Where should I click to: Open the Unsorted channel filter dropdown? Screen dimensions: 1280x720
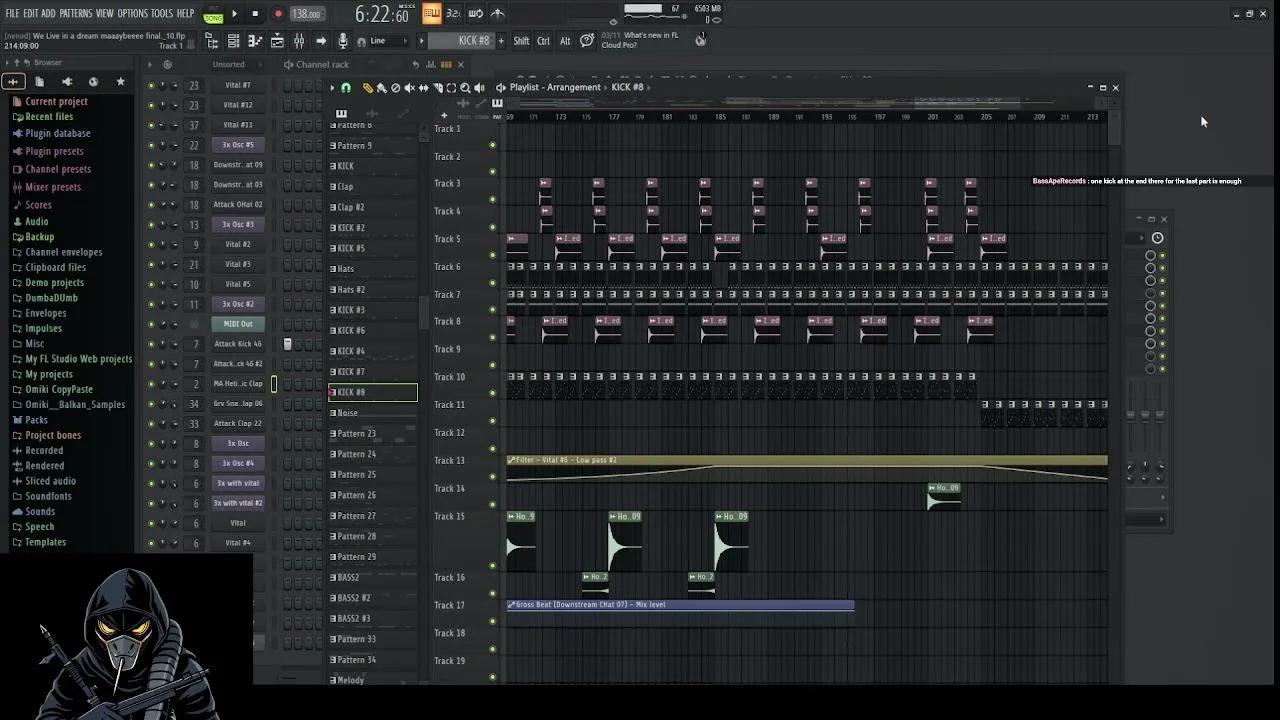pos(228,64)
